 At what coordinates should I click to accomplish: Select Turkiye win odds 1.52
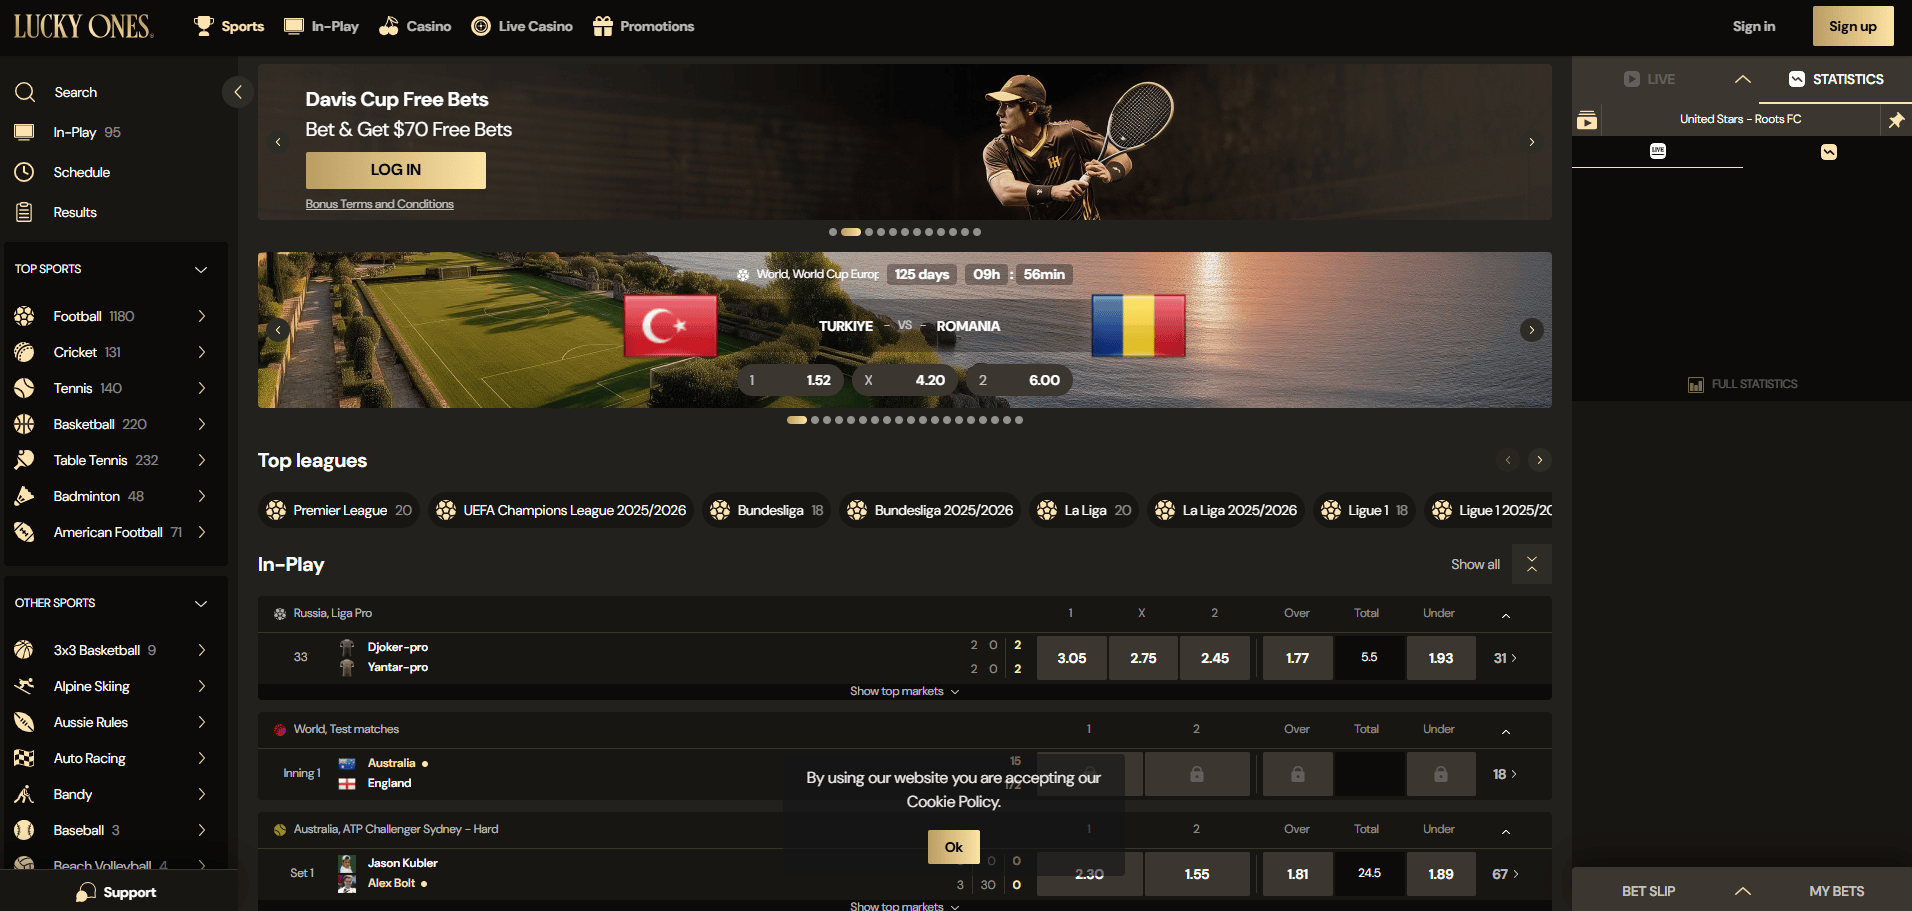click(792, 380)
